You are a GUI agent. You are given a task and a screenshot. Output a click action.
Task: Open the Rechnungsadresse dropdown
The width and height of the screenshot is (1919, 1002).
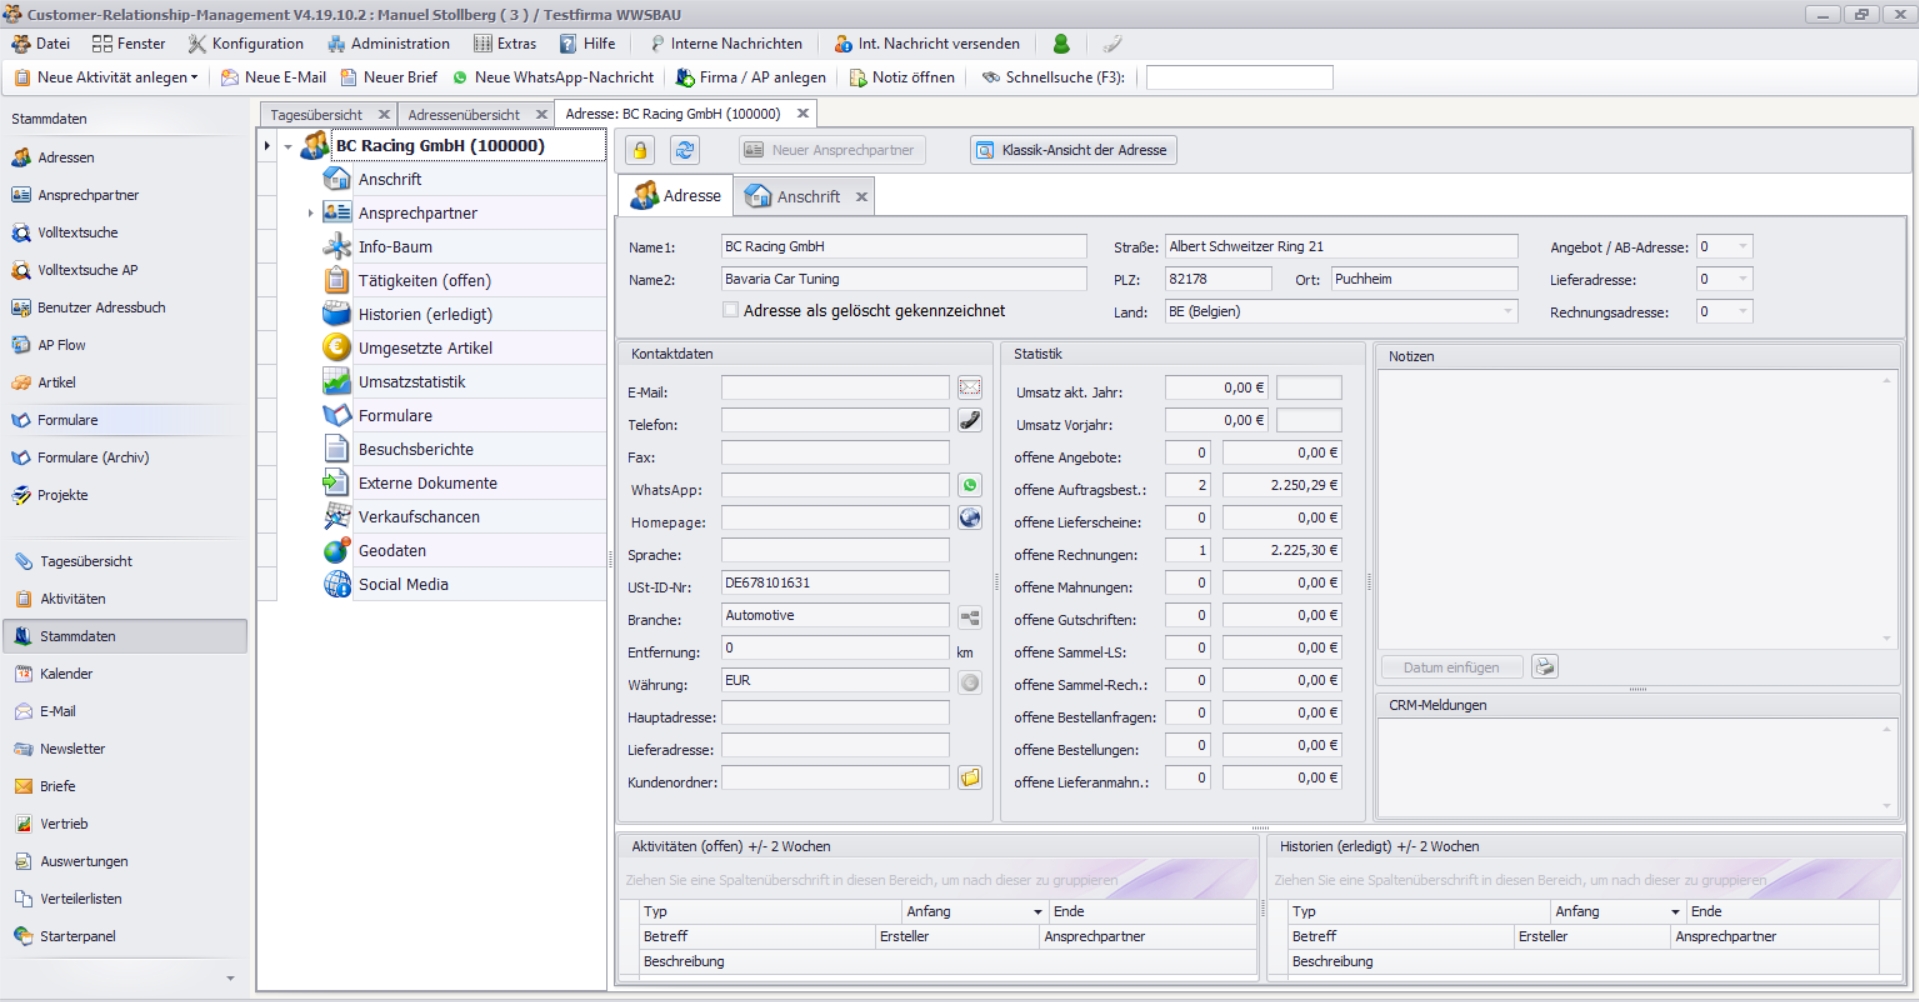(1743, 312)
